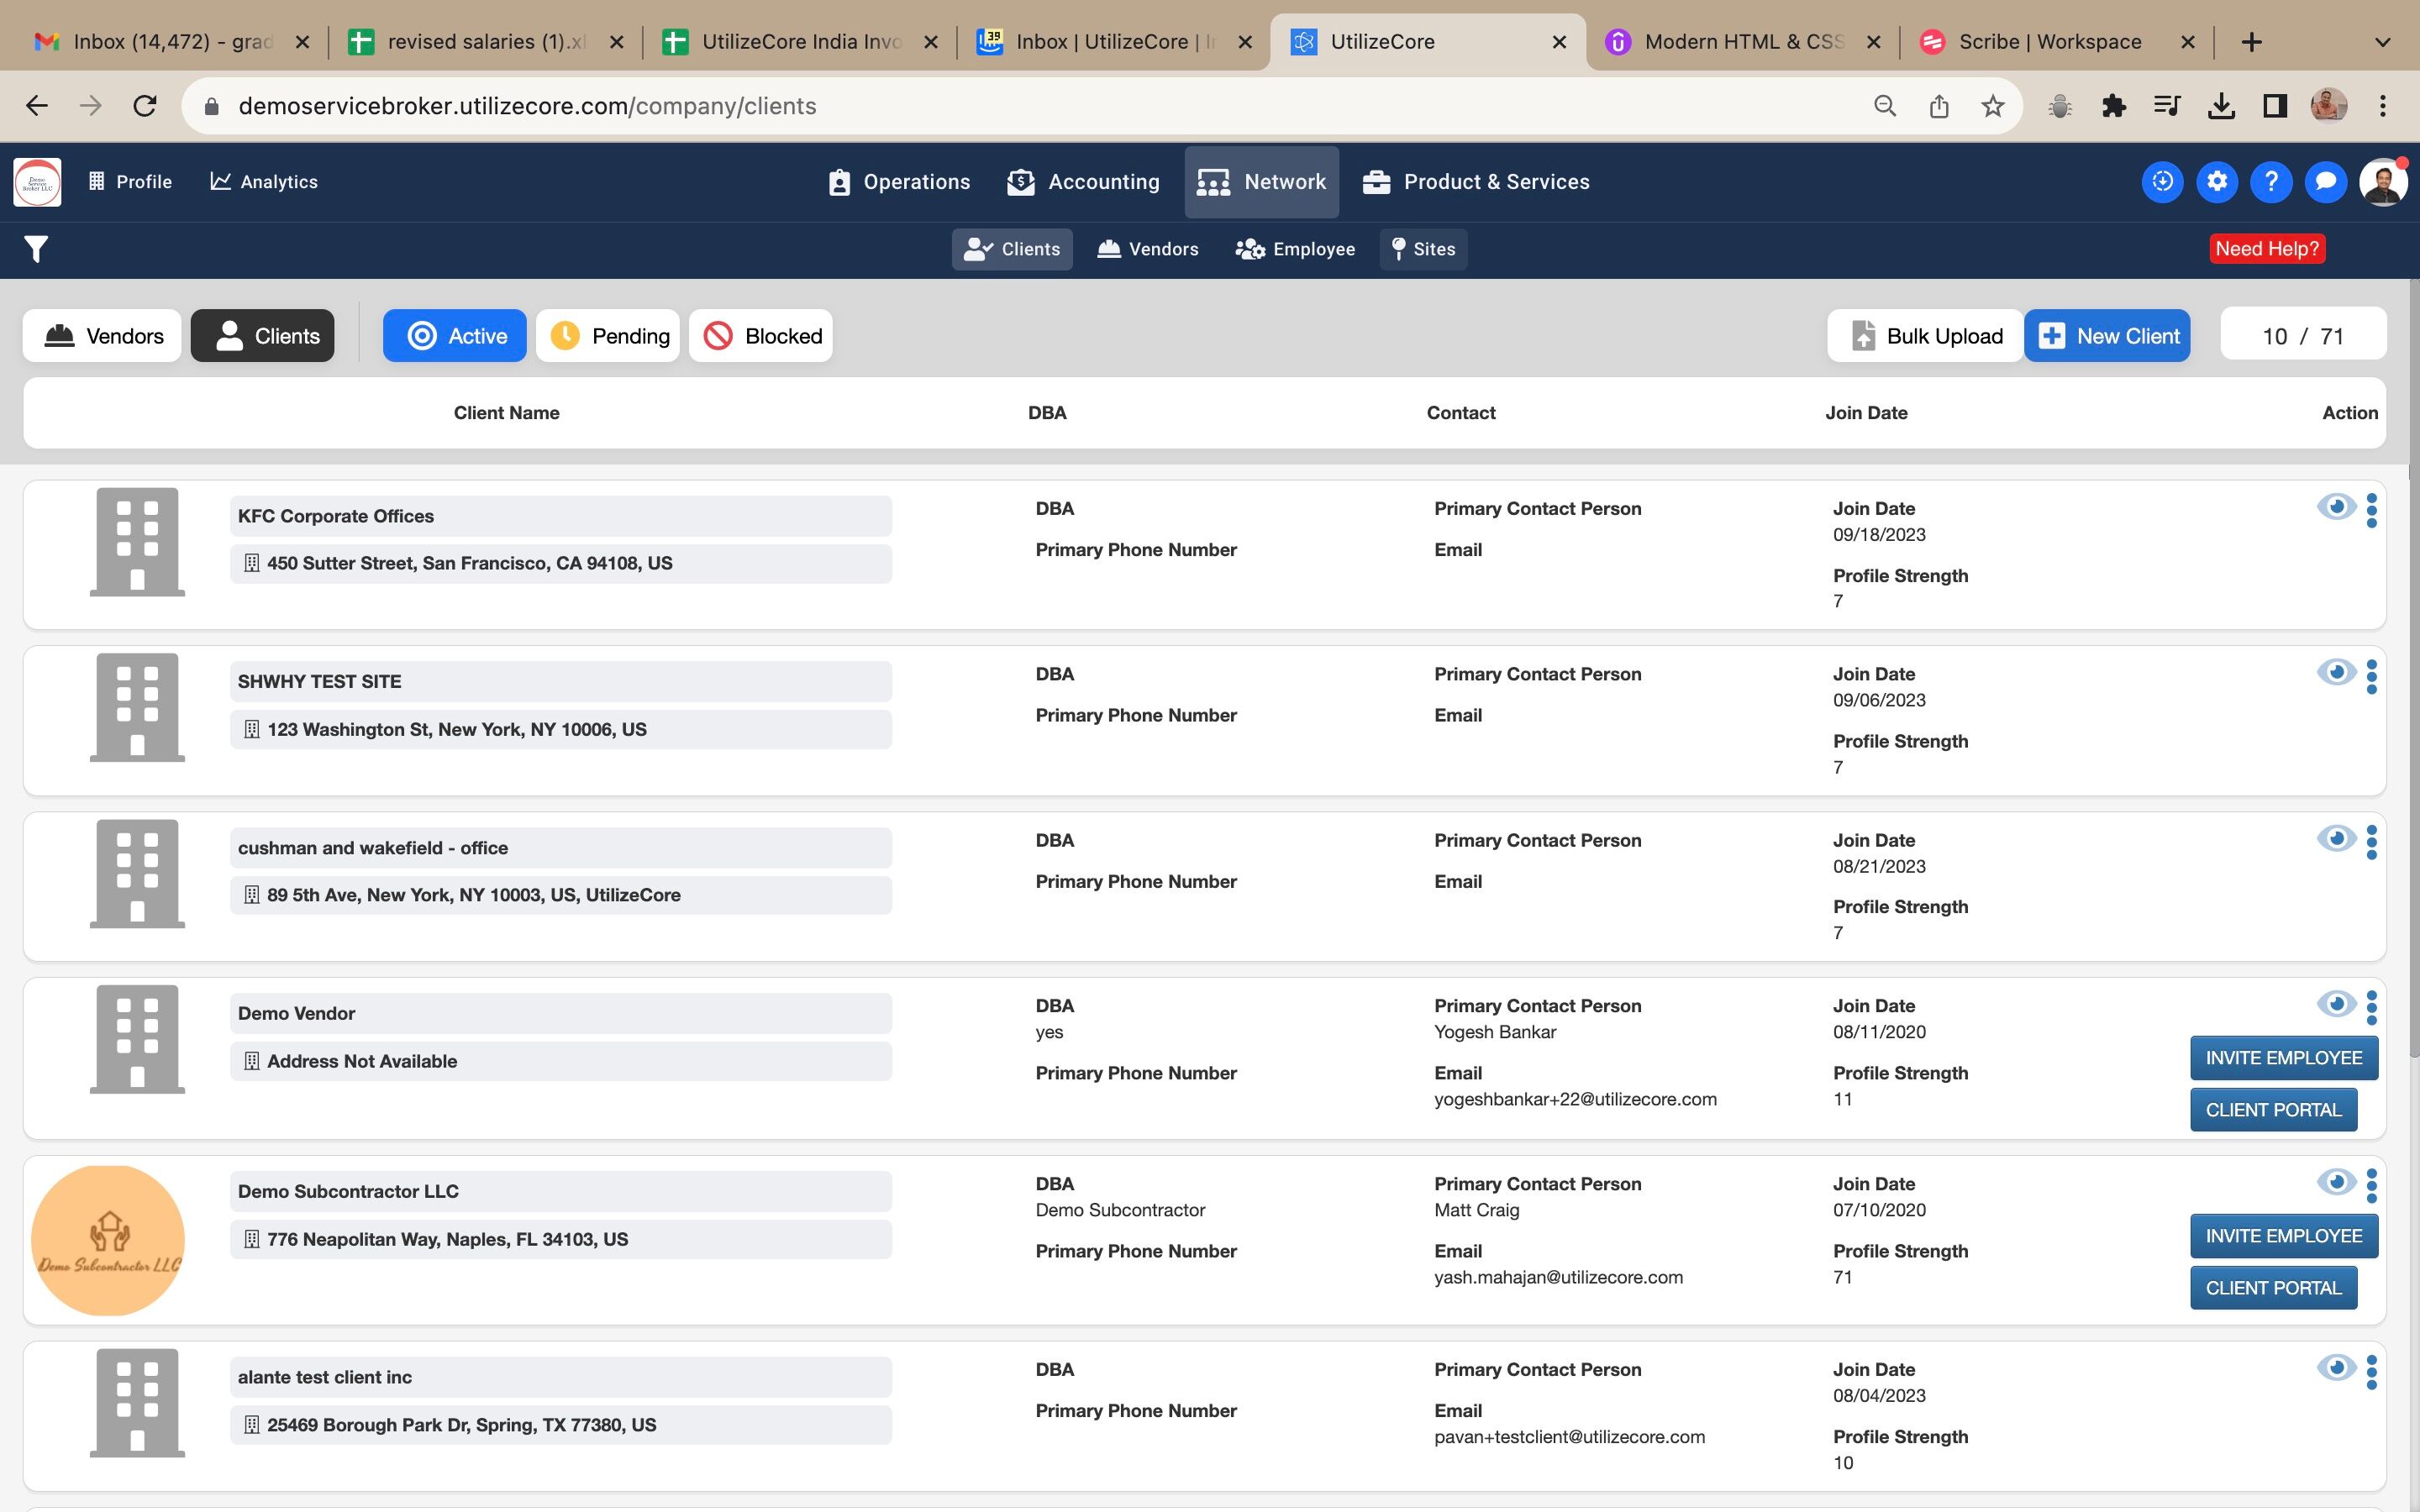Click eye icon for Demo Vendor row
2420x1512 pixels.
pos(2335,1004)
